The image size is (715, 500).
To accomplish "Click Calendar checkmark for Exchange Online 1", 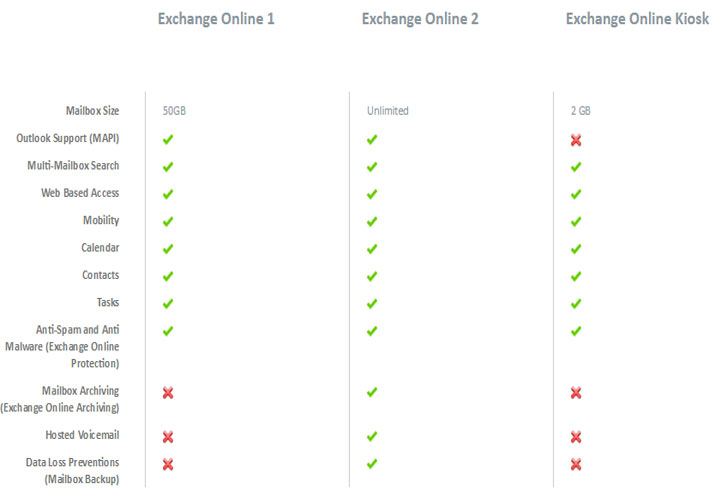I will click(168, 249).
